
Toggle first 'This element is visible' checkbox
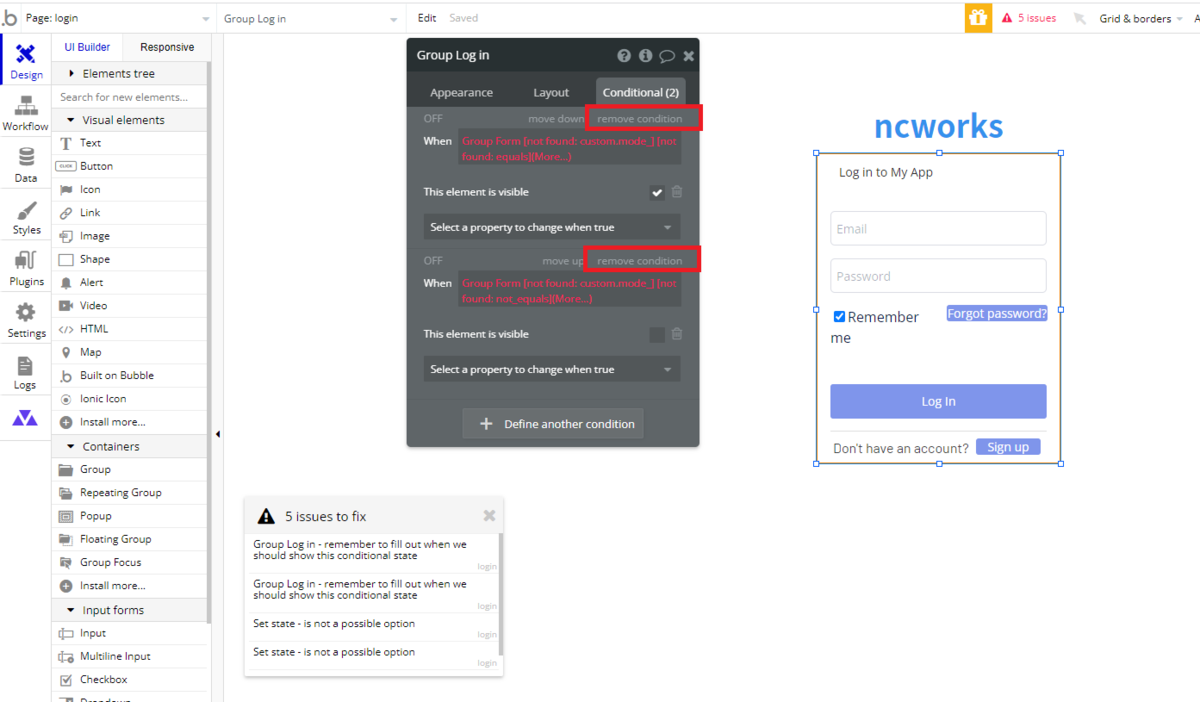click(x=657, y=192)
